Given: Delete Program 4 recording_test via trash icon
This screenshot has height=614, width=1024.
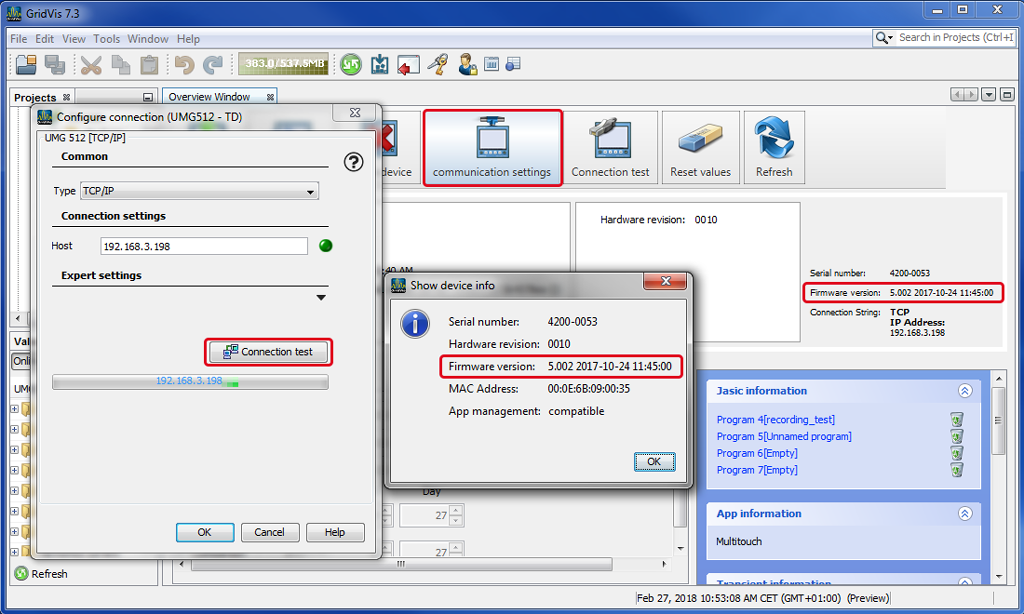Looking at the screenshot, I should [956, 420].
